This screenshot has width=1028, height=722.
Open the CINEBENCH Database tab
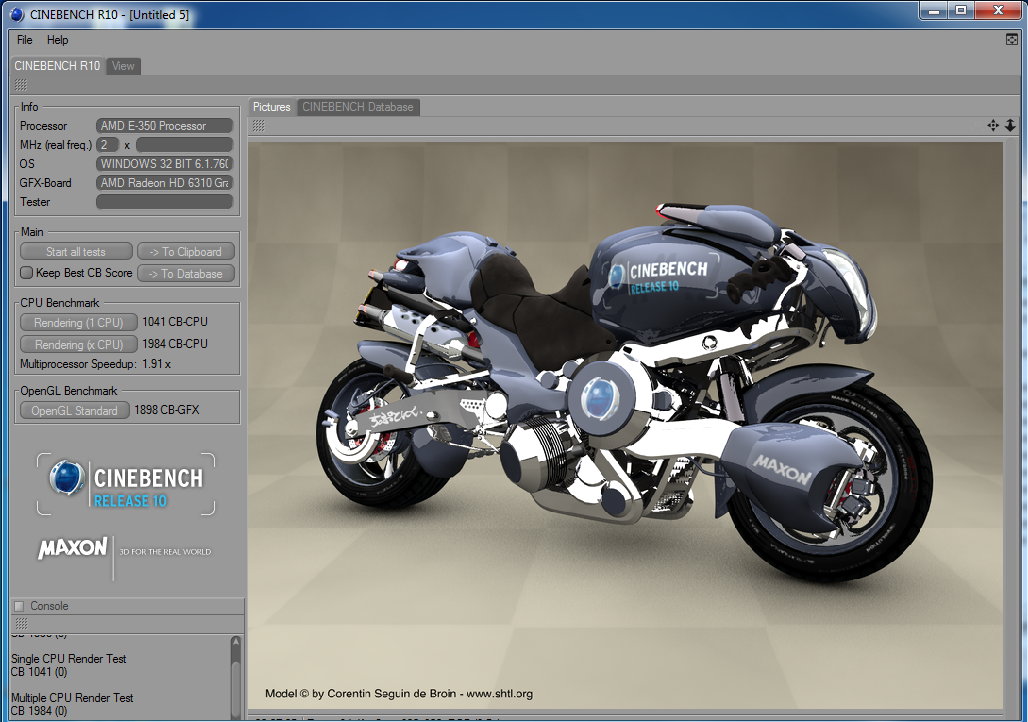click(x=358, y=107)
